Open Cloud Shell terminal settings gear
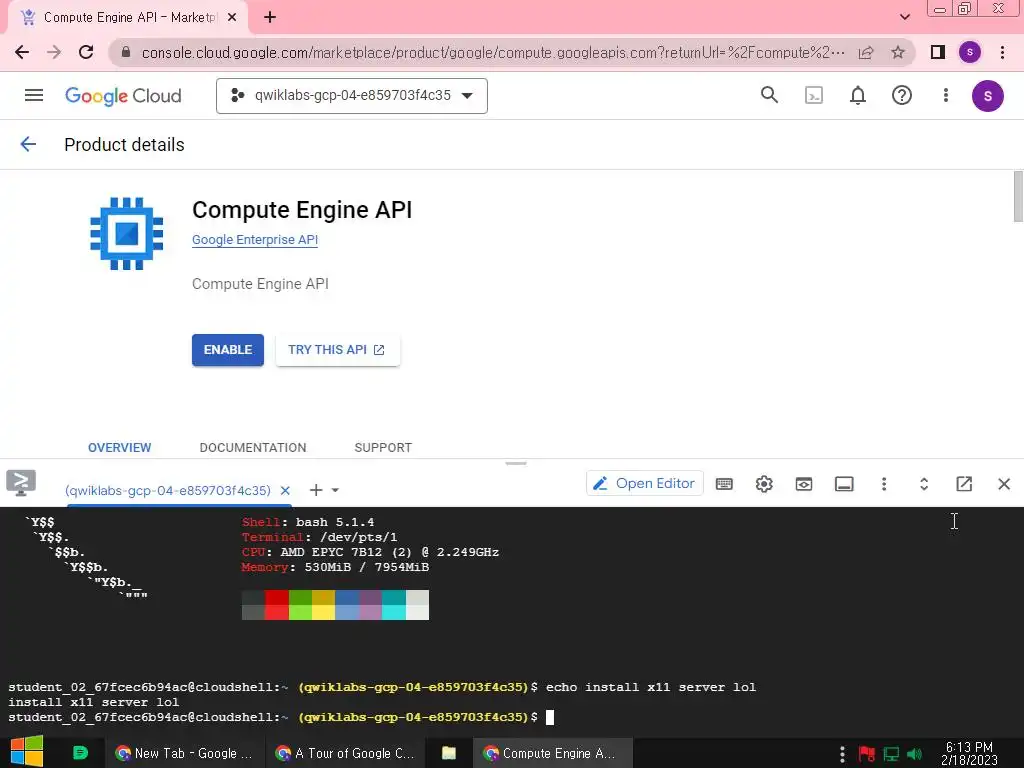Image resolution: width=1024 pixels, height=768 pixels. coord(764,484)
